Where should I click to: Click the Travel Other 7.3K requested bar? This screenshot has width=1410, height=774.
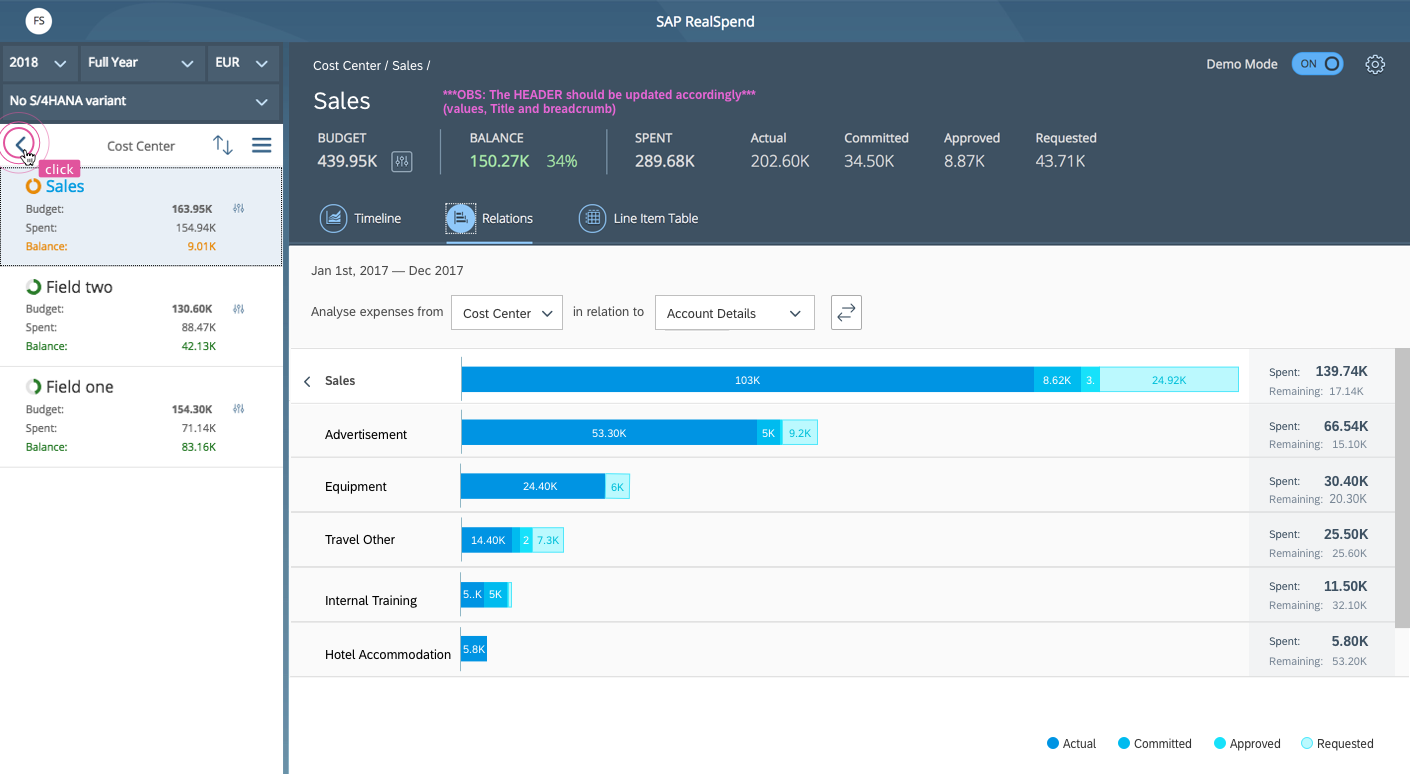pos(548,540)
